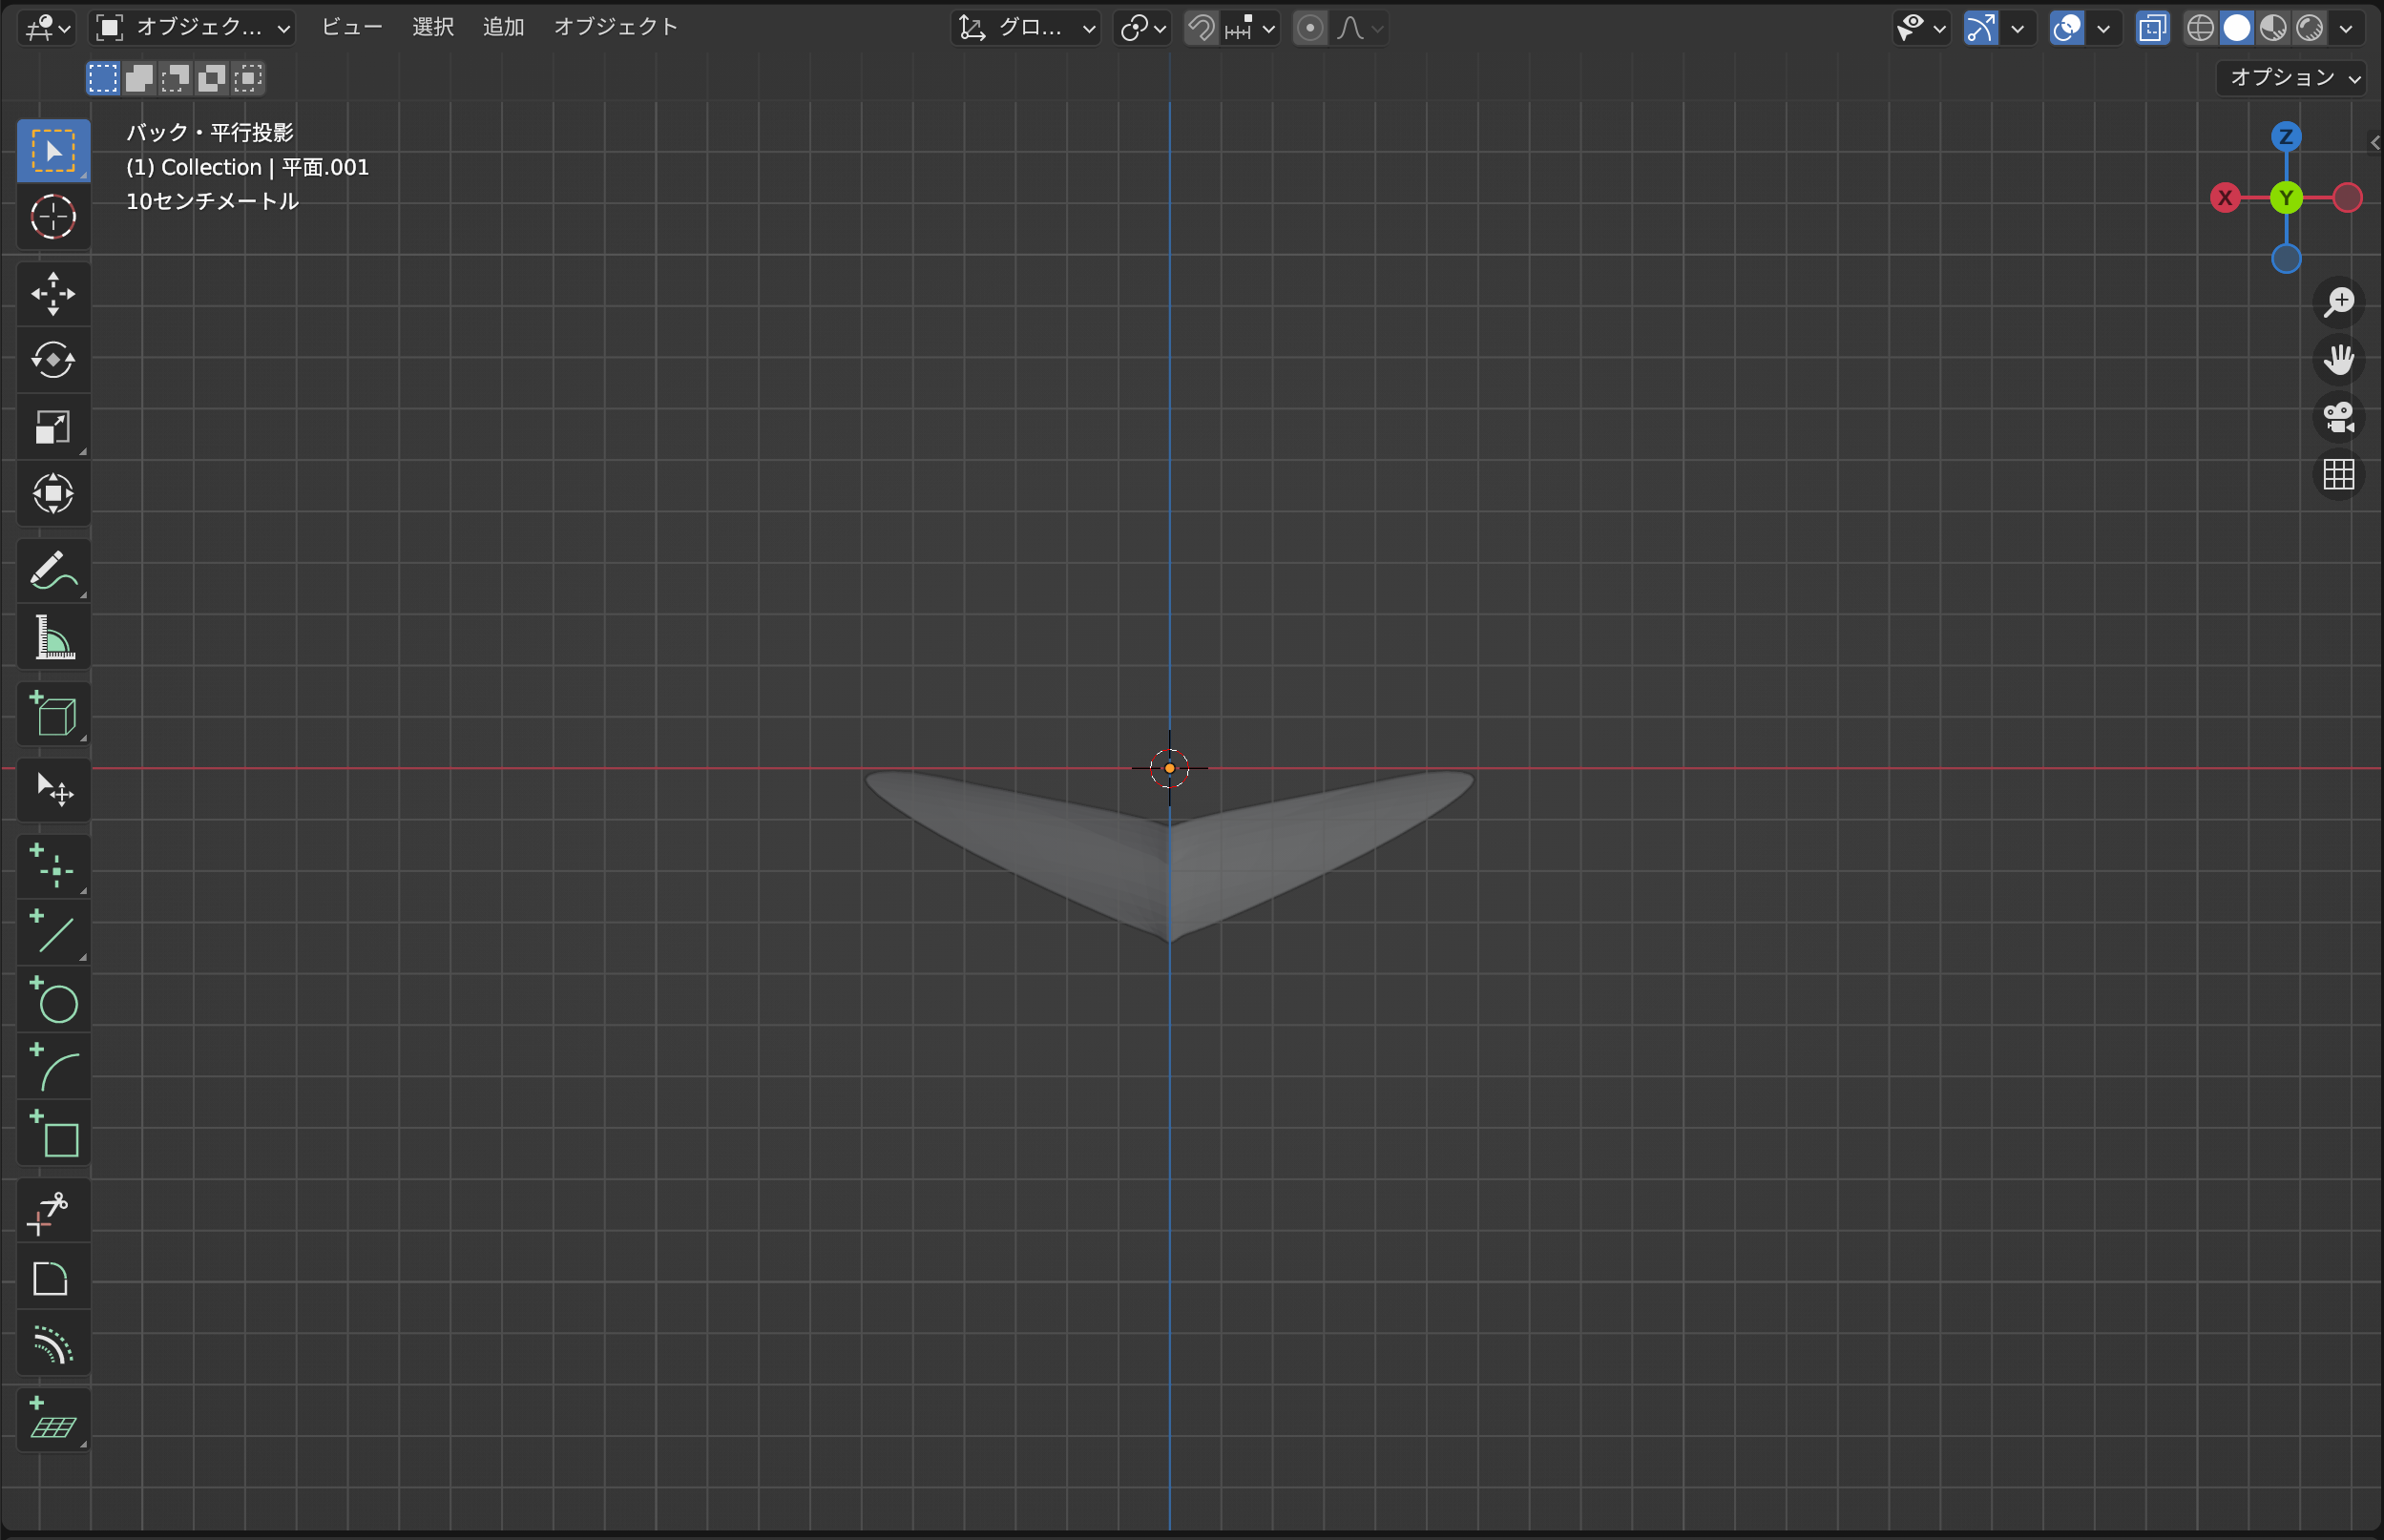Switch to rendered shading
Viewport: 2384px width, 1540px height.
click(x=2310, y=28)
